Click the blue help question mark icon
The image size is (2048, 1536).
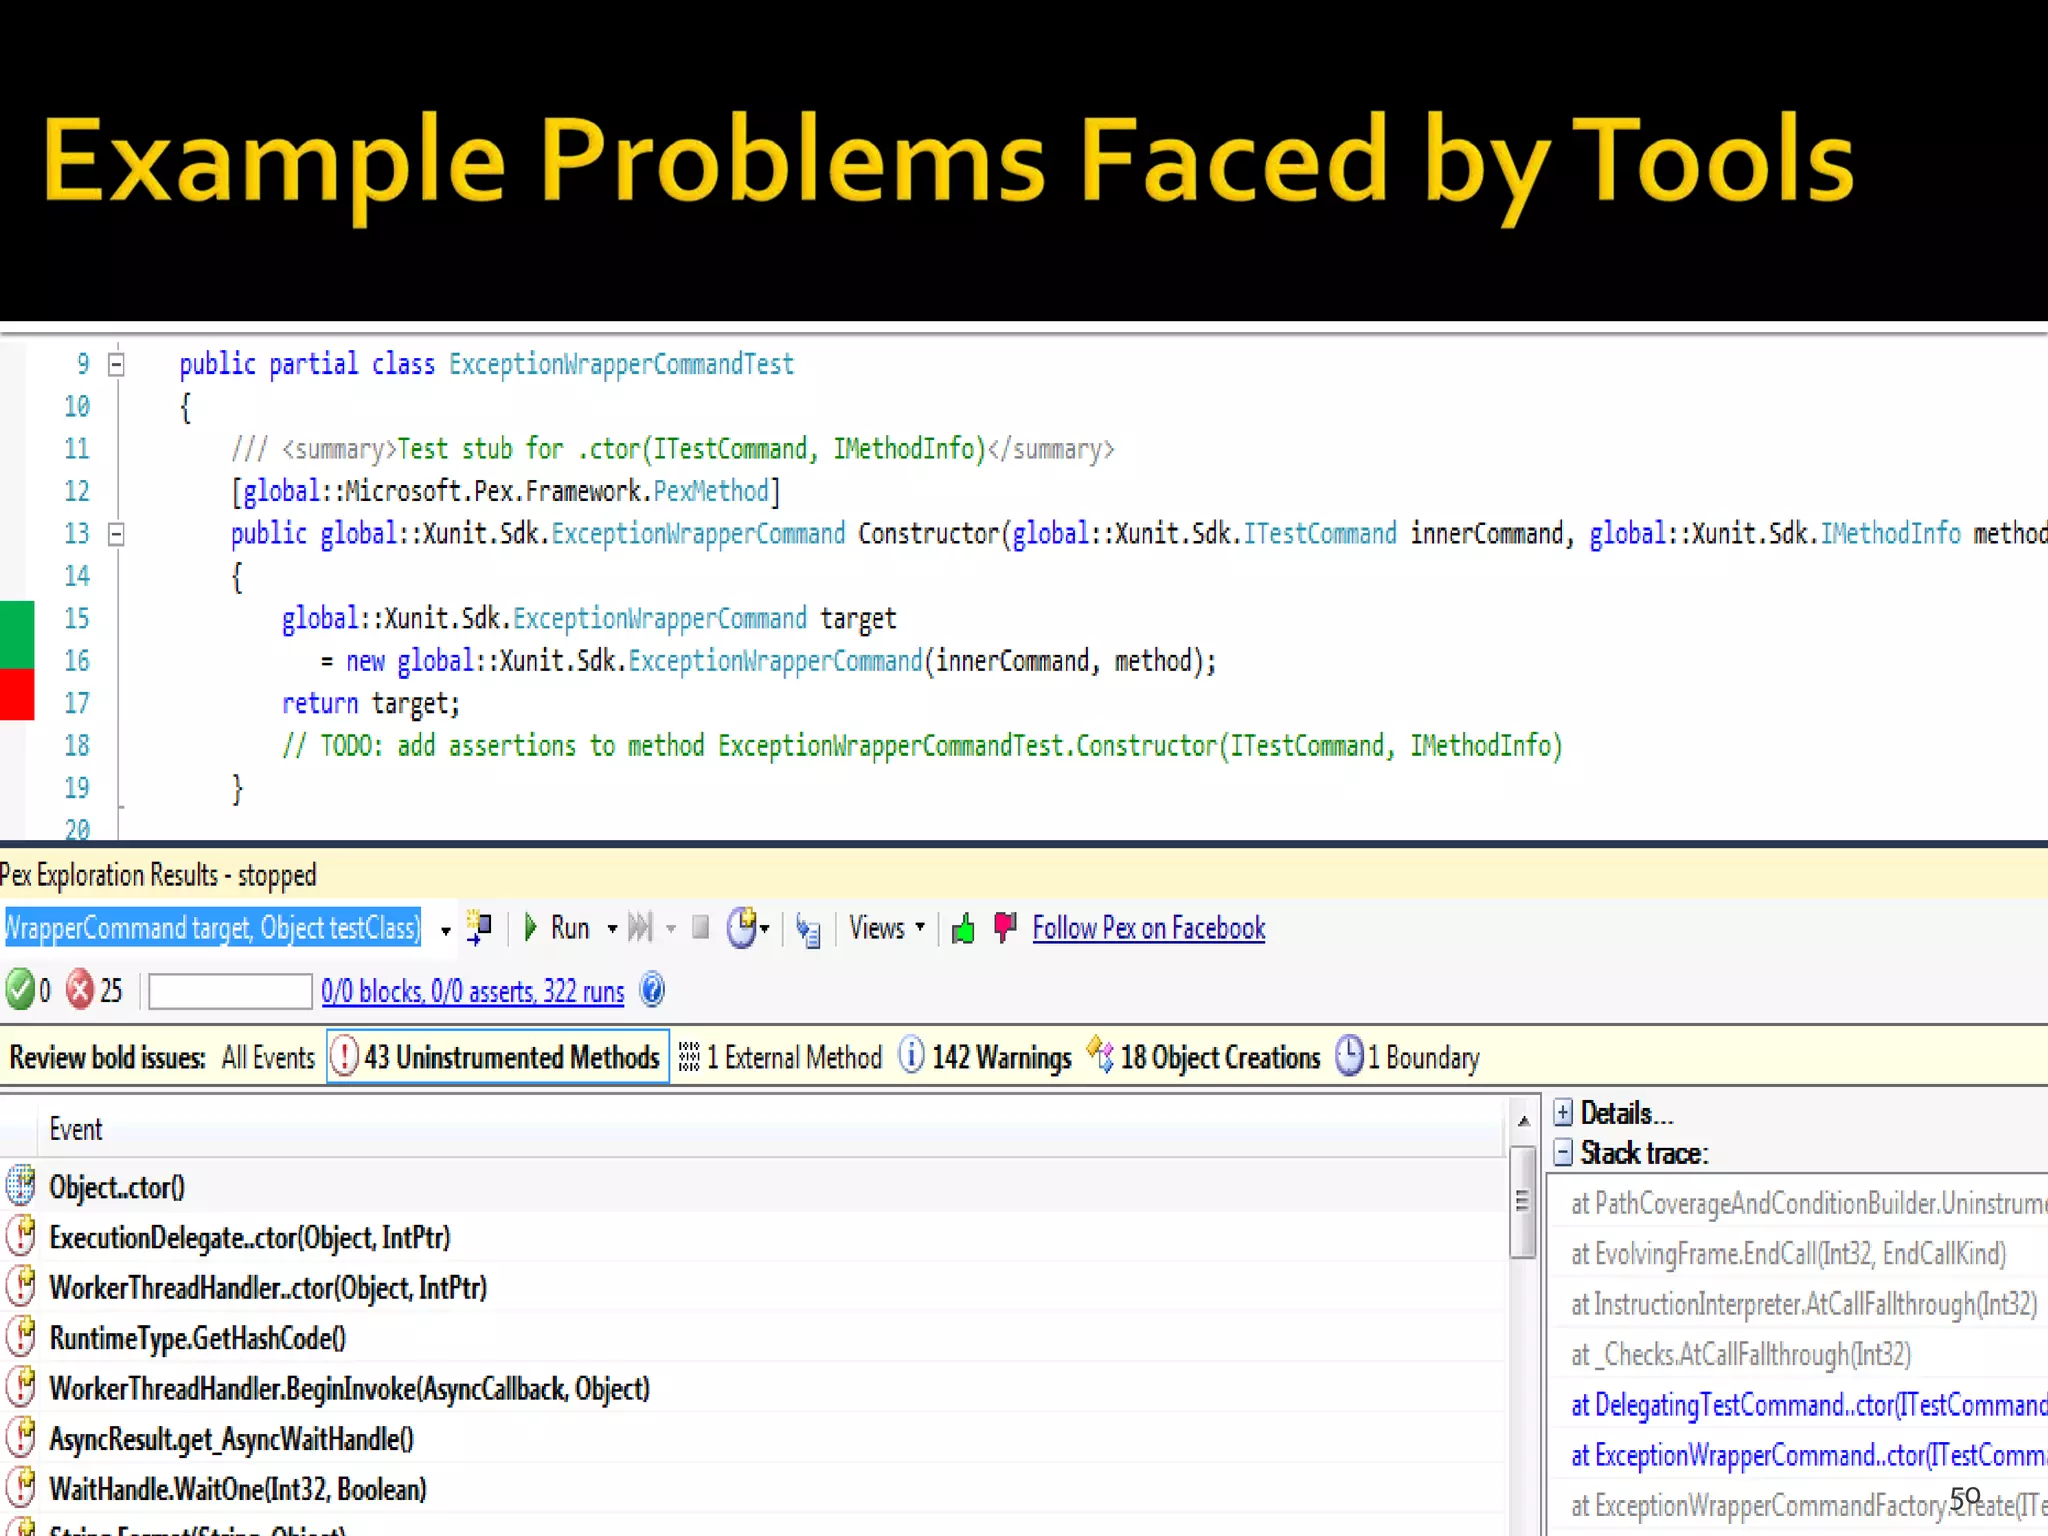(x=652, y=991)
